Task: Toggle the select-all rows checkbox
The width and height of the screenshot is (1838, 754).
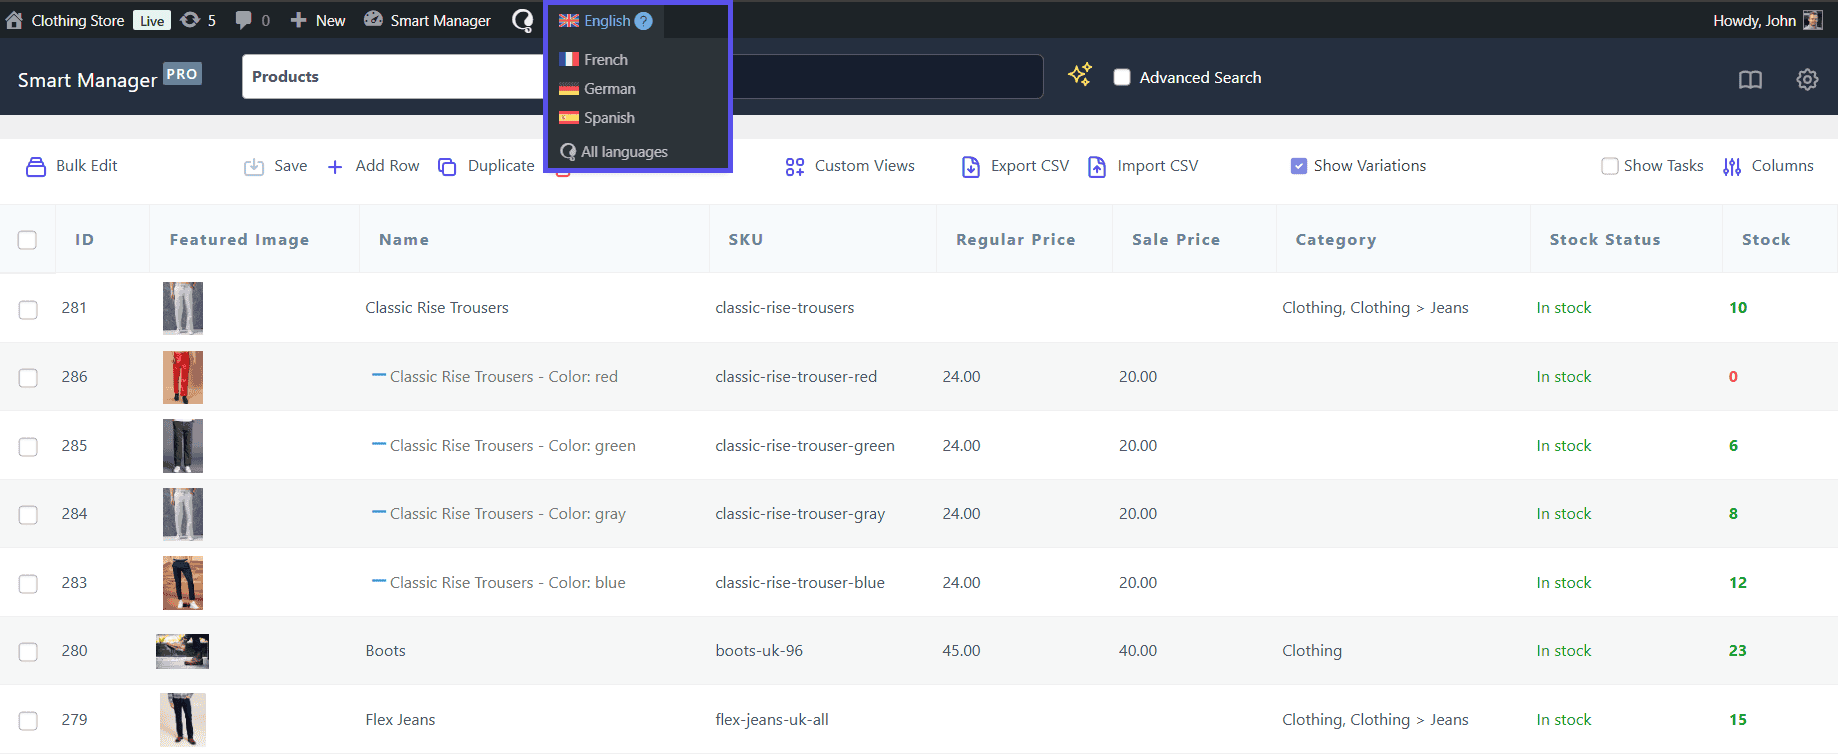Action: 27,240
